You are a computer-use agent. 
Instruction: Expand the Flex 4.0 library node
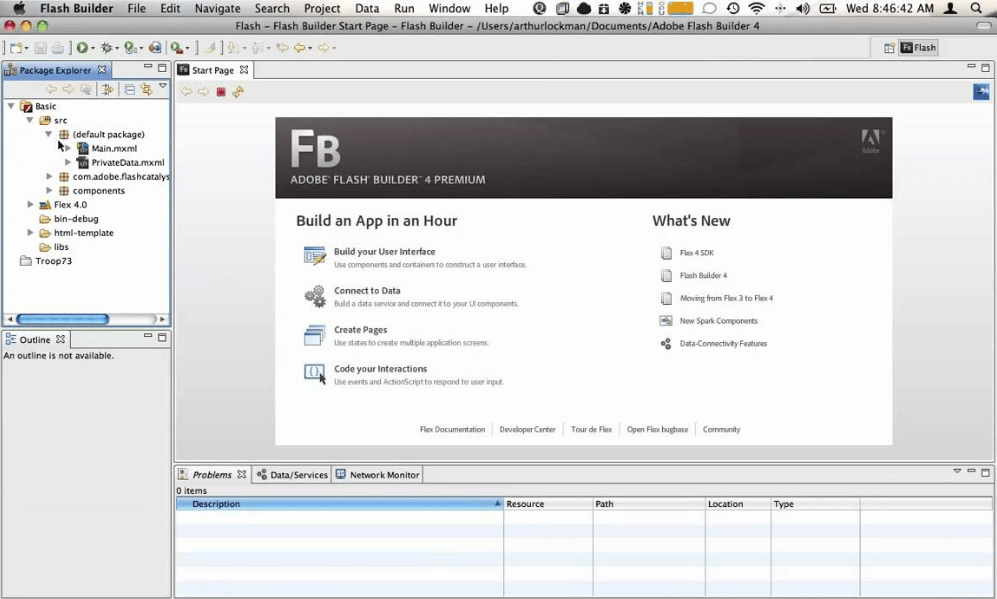tap(30, 204)
